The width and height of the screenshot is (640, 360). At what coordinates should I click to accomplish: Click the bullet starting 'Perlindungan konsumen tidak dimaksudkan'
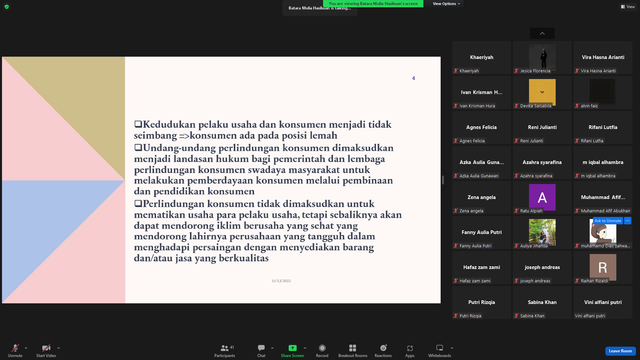(268, 231)
